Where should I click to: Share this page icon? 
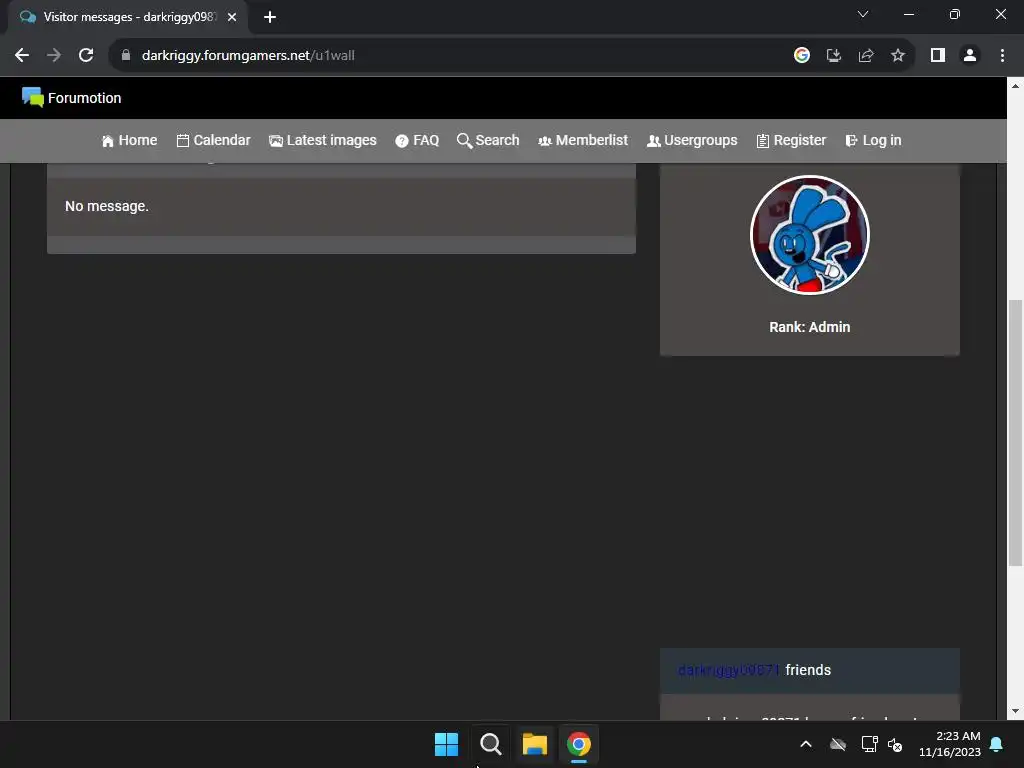(x=866, y=56)
